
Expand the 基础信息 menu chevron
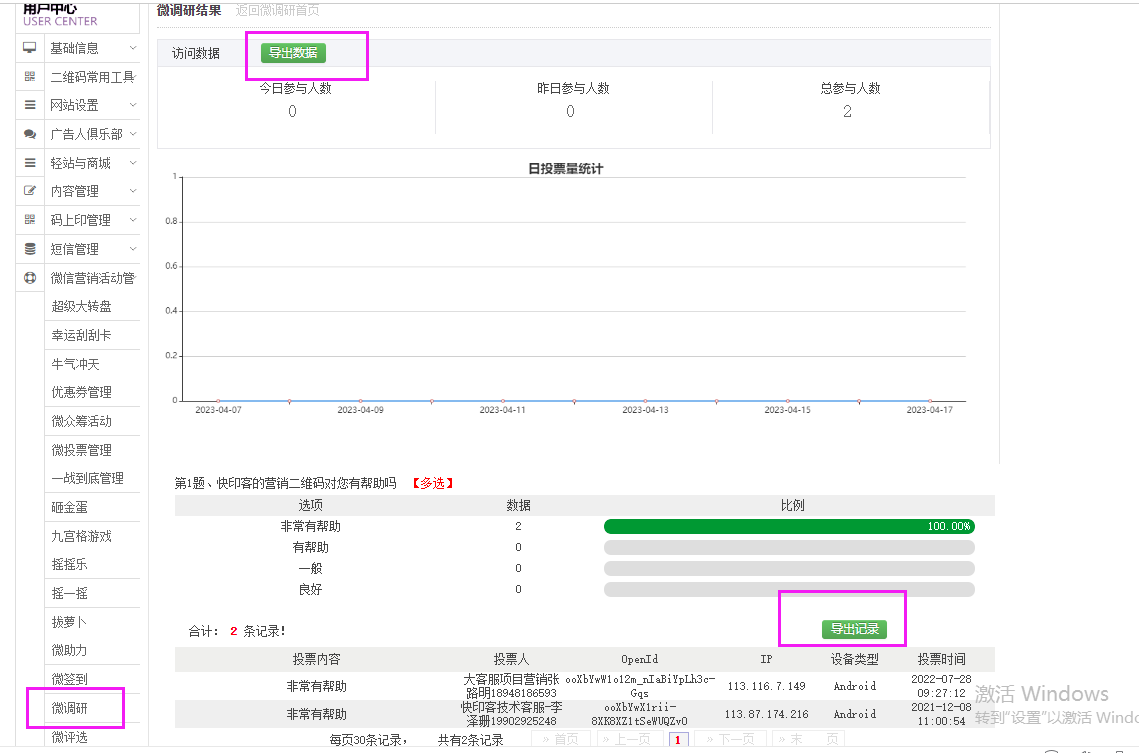[133, 48]
